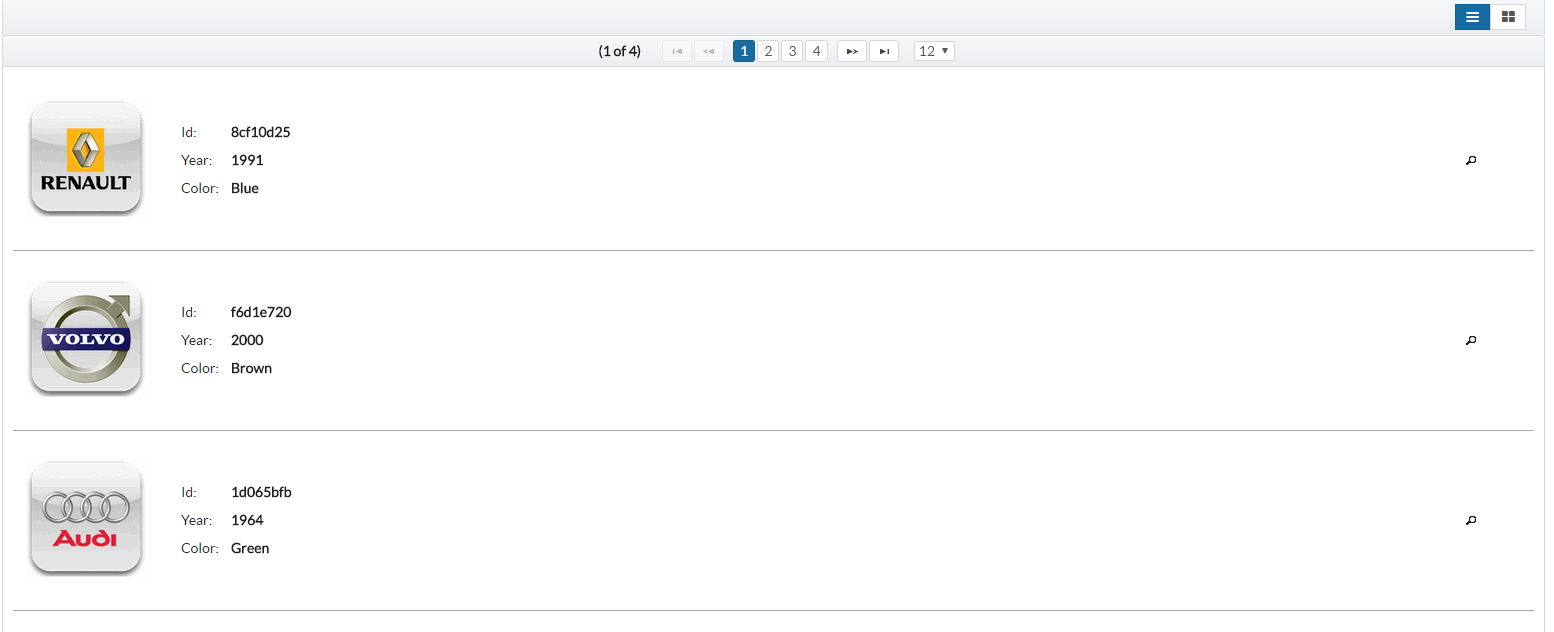Select the year 1964

pyautogui.click(x=247, y=520)
